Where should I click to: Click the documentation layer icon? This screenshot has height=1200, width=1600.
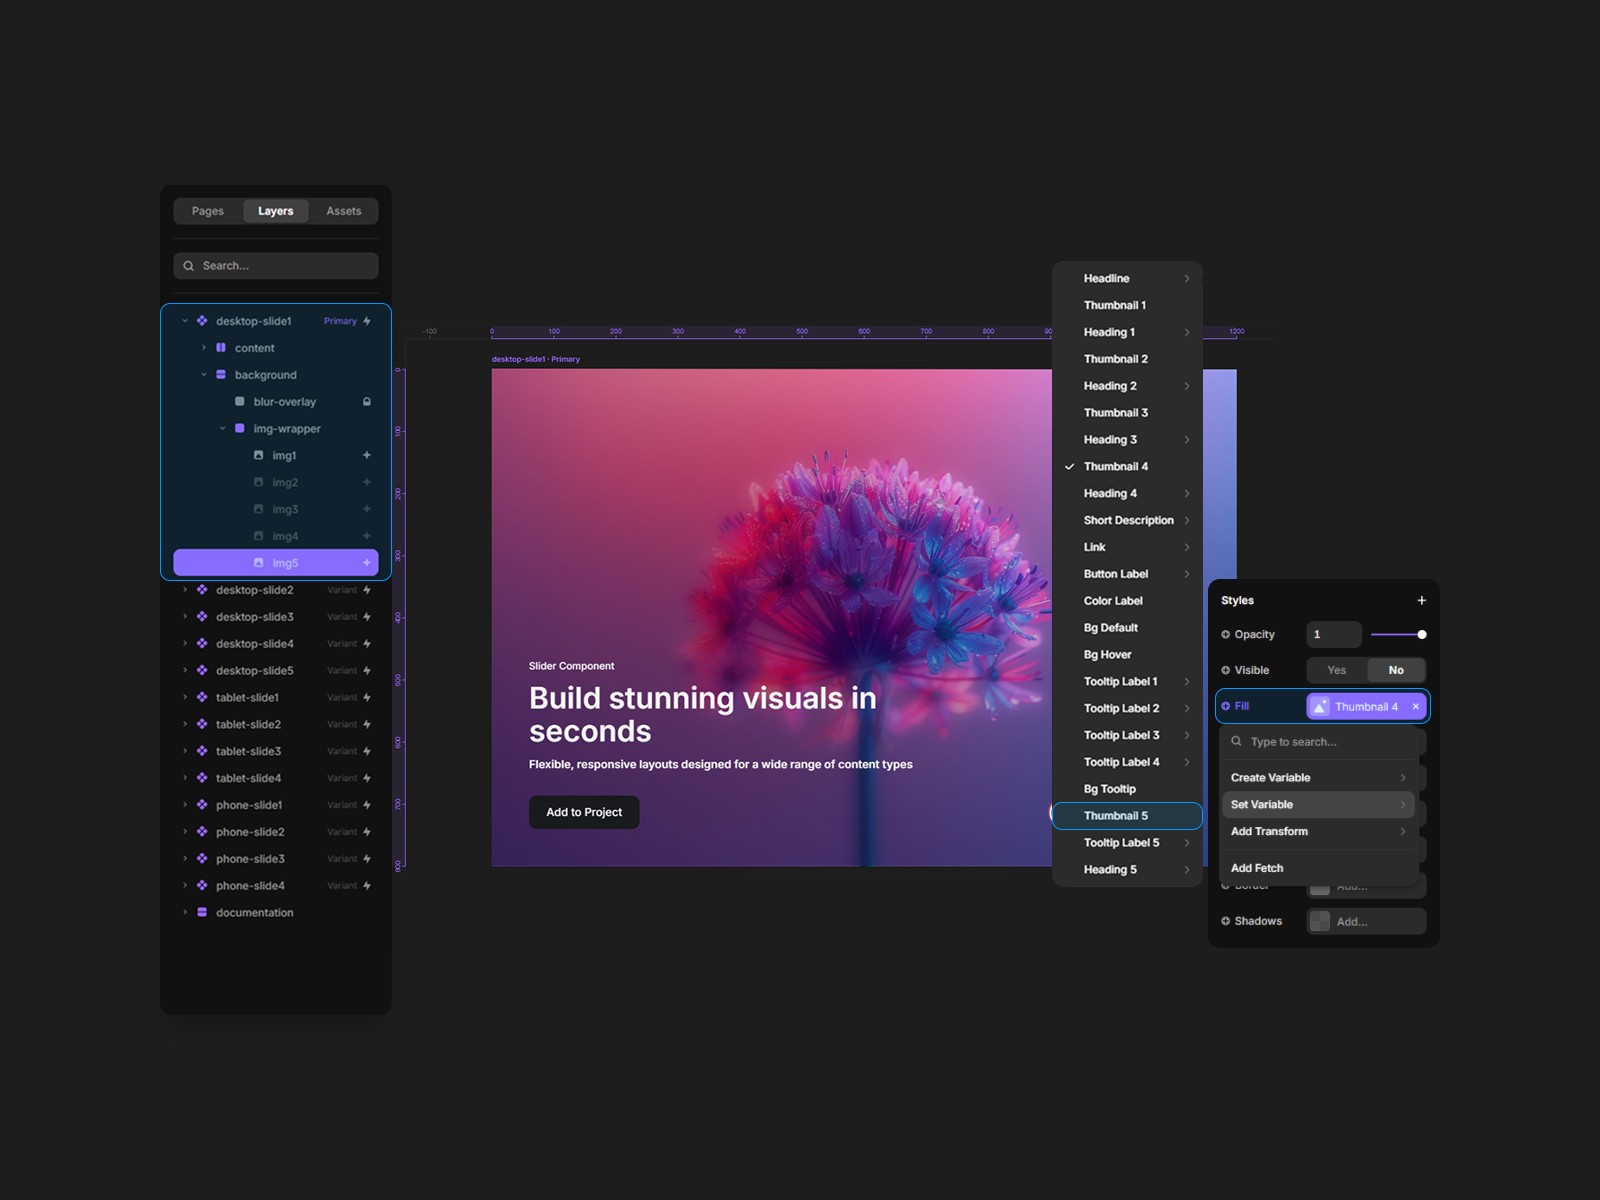pos(202,913)
